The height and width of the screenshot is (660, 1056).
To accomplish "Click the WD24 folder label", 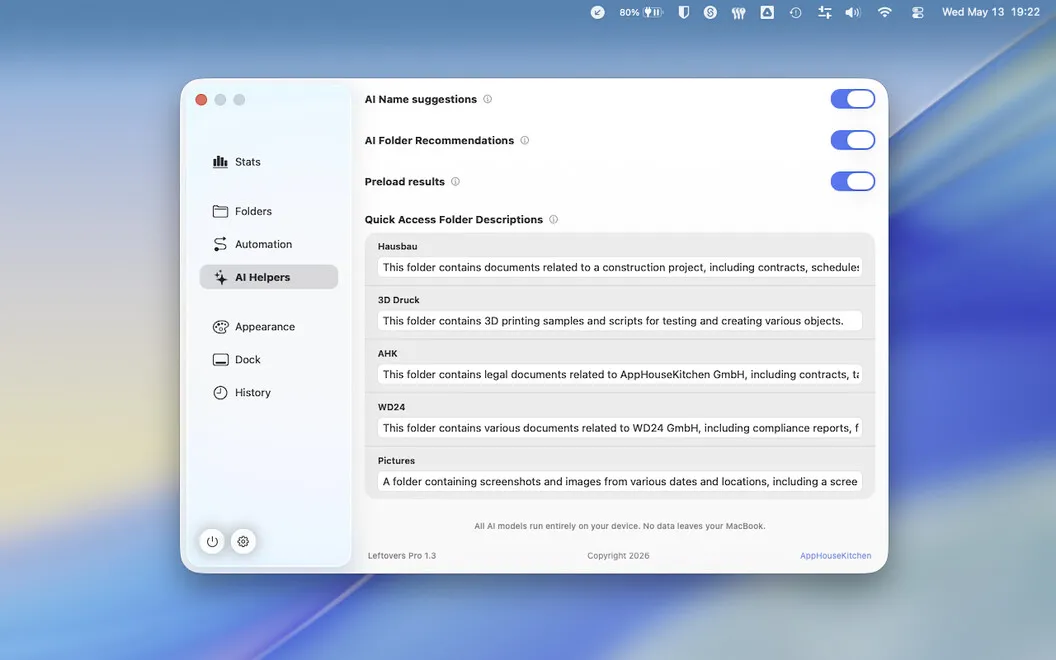I will [x=391, y=407].
